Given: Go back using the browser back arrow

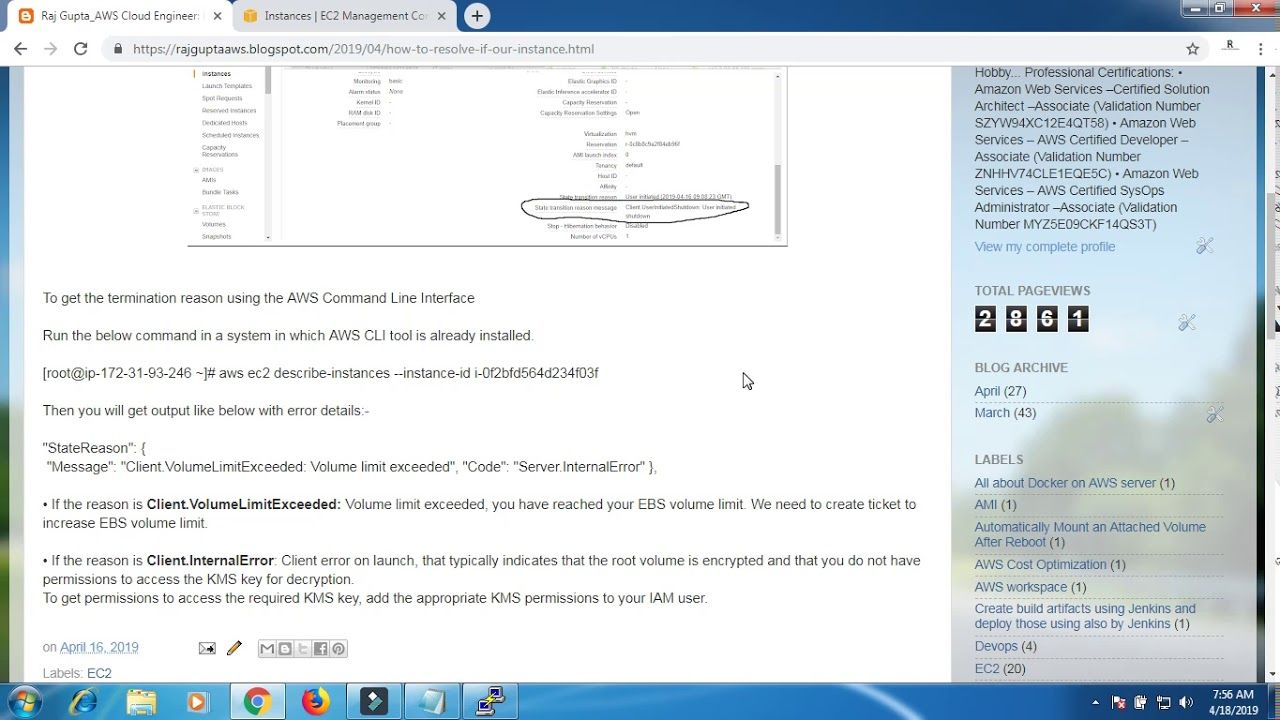Looking at the screenshot, I should [x=20, y=48].
